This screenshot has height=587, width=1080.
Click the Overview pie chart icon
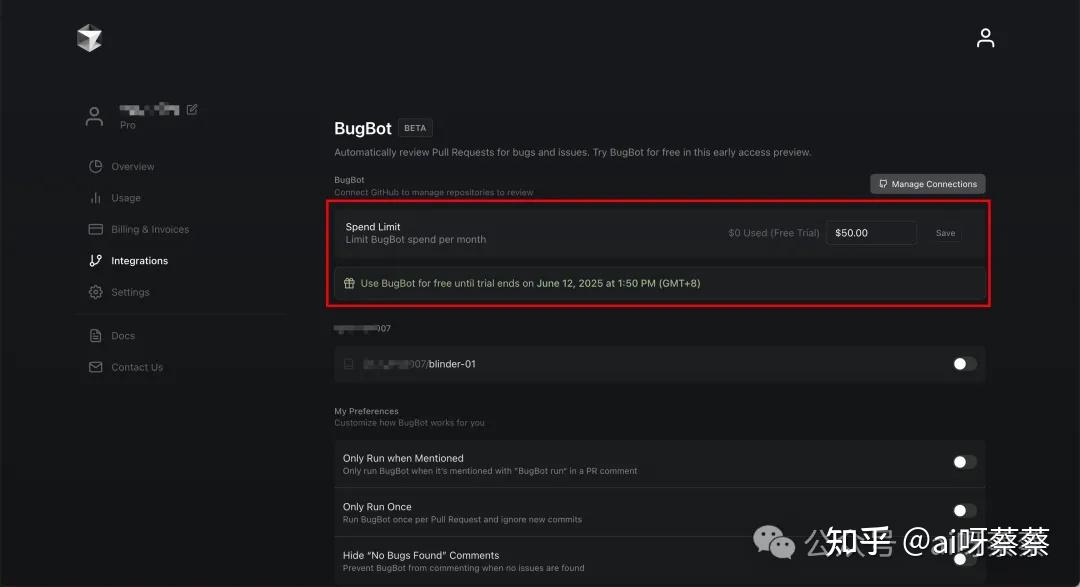[96, 166]
